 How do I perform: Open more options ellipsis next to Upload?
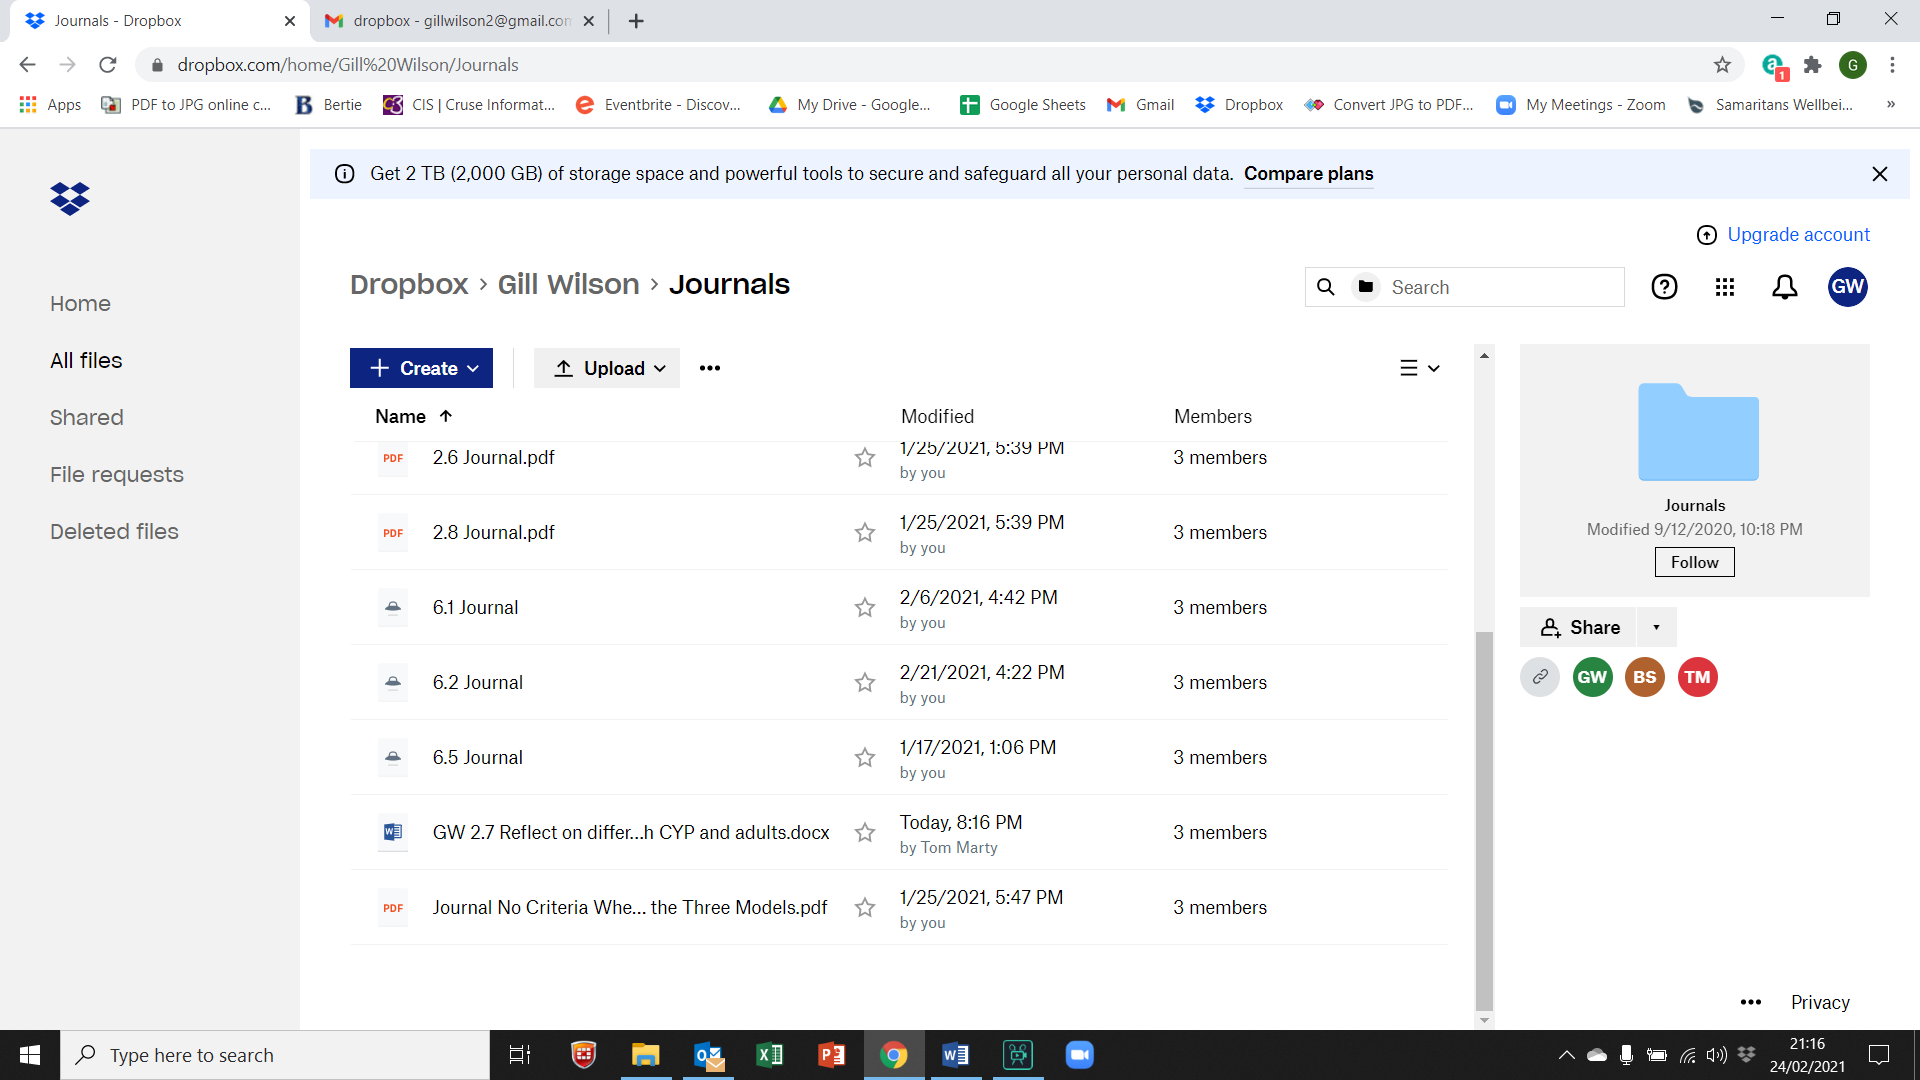(710, 368)
